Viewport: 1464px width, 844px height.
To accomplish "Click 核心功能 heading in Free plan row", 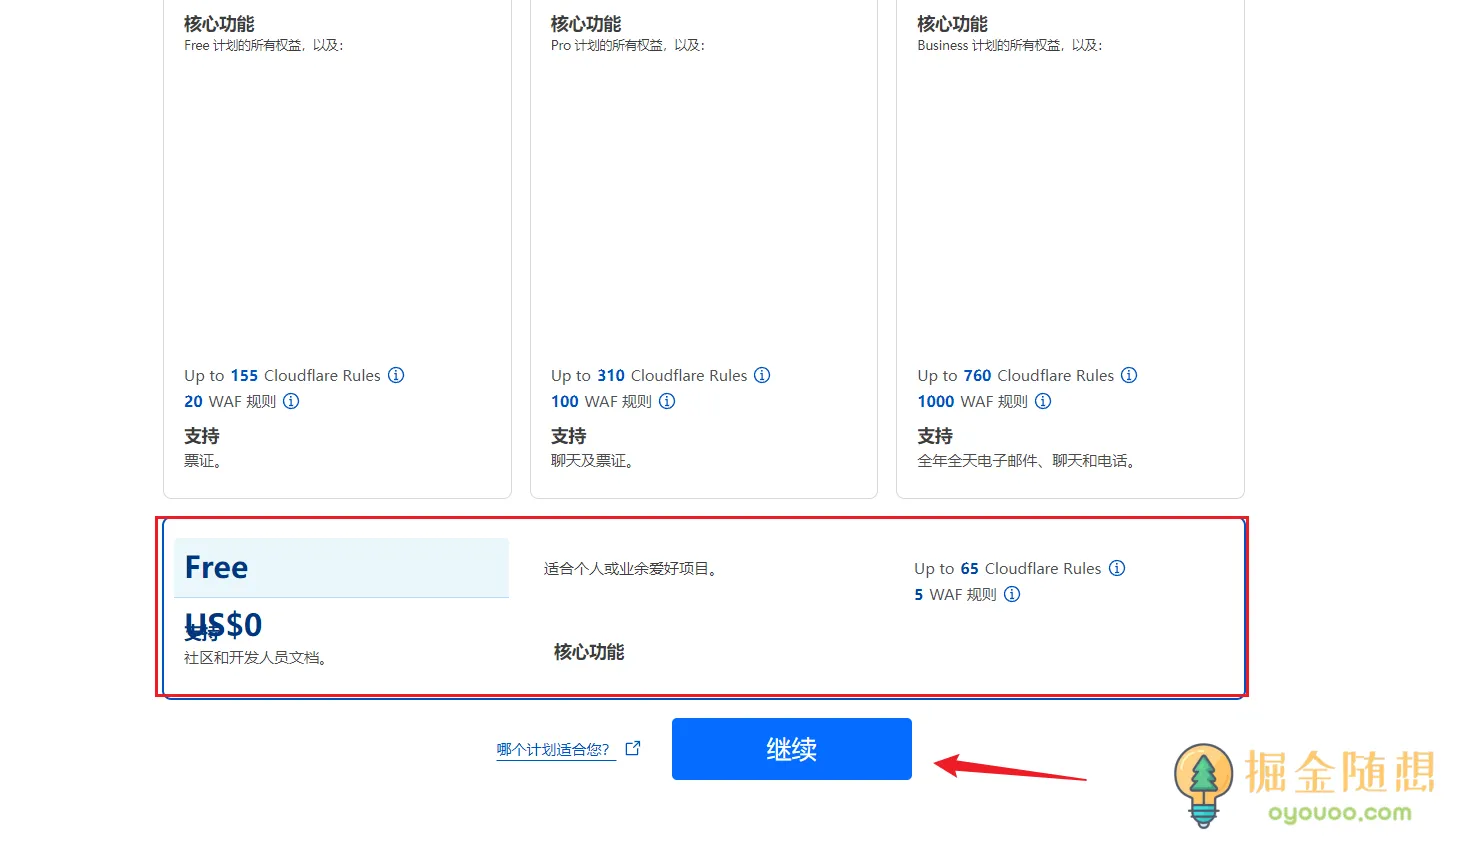I will pyautogui.click(x=589, y=652).
